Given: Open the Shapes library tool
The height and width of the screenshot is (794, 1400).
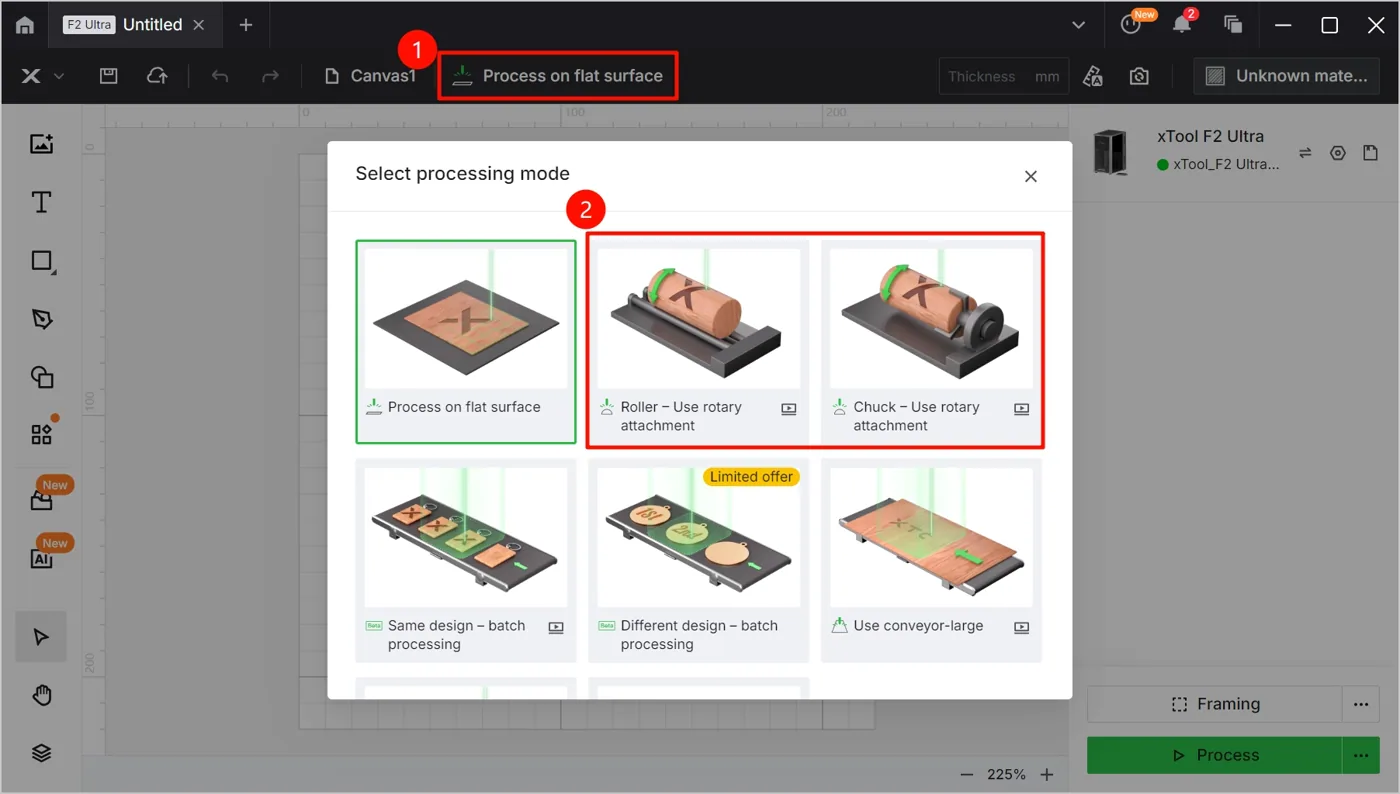Looking at the screenshot, I should (x=41, y=377).
